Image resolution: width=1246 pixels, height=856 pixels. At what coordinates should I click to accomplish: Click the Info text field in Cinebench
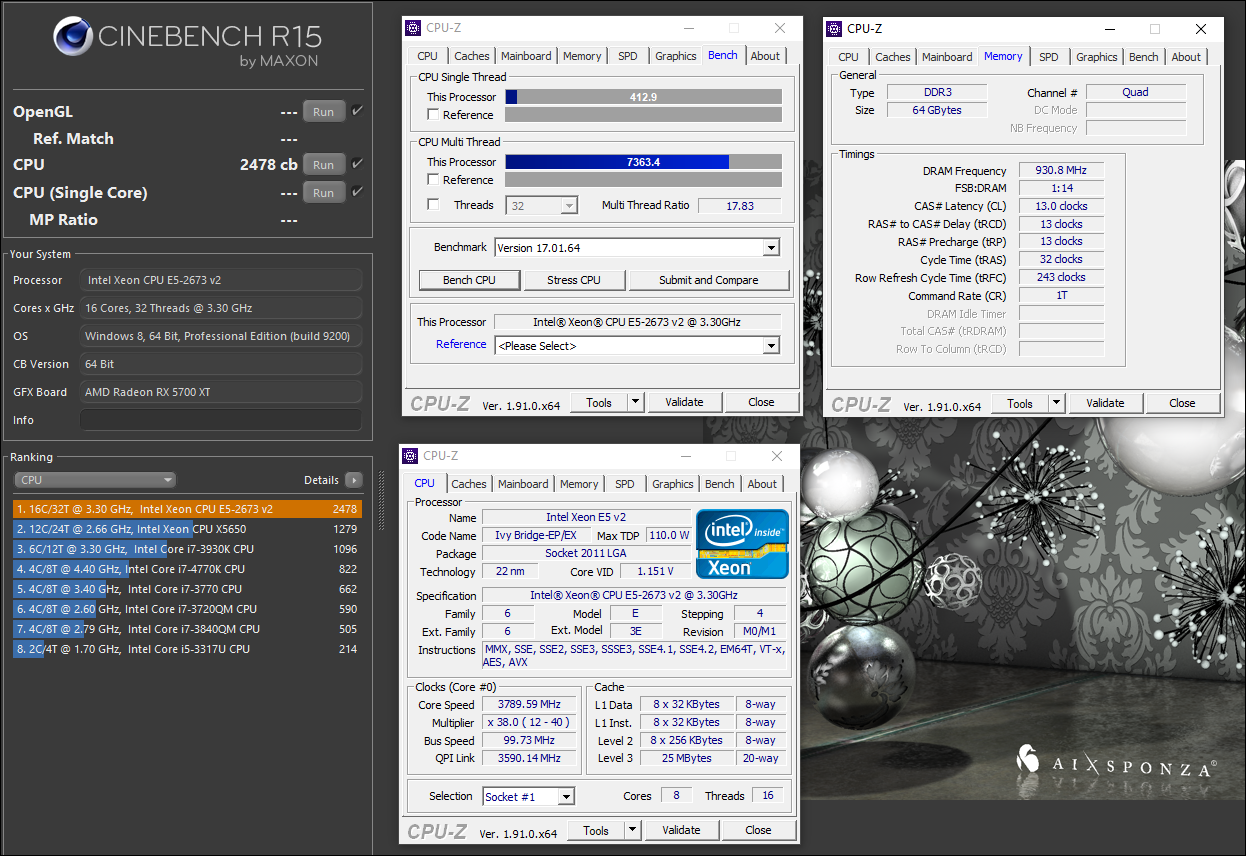click(x=221, y=420)
